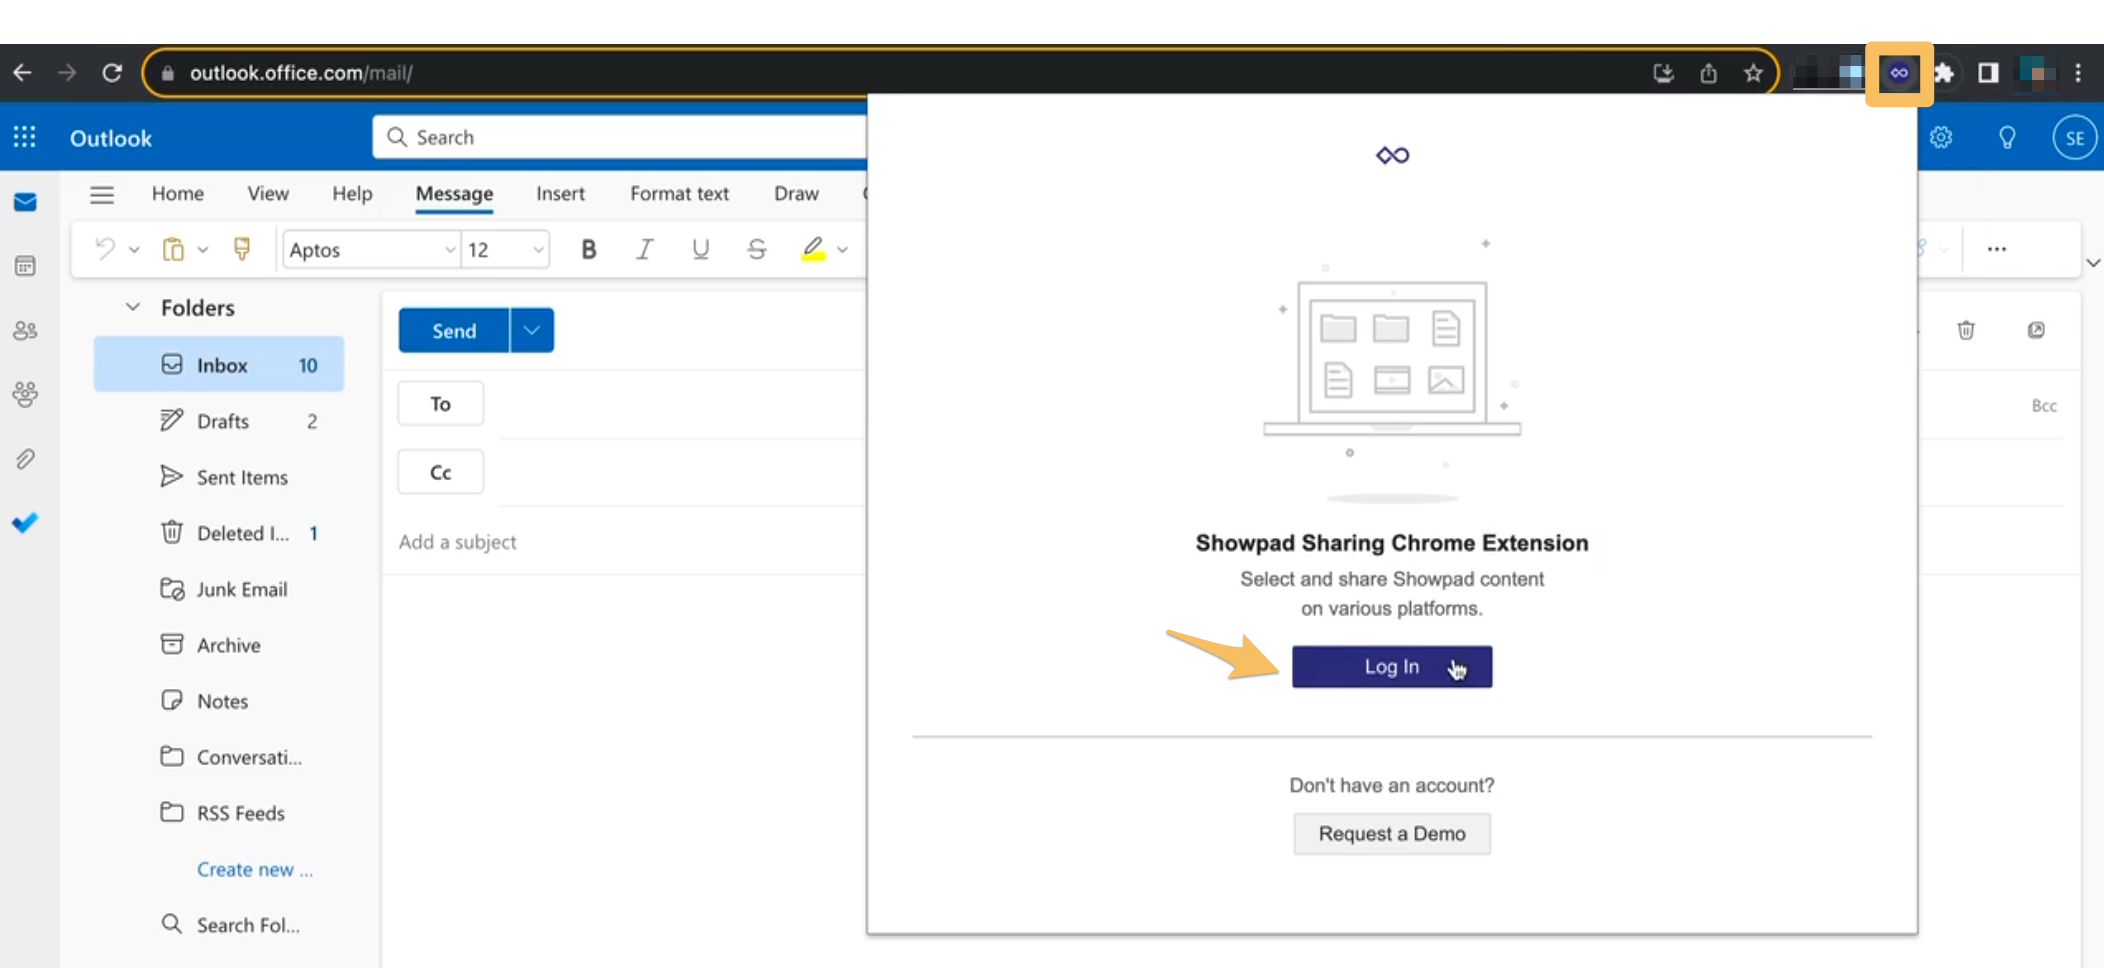The height and width of the screenshot is (968, 2104).
Task: Toggle the hamburger navigation pane
Action: click(x=102, y=194)
